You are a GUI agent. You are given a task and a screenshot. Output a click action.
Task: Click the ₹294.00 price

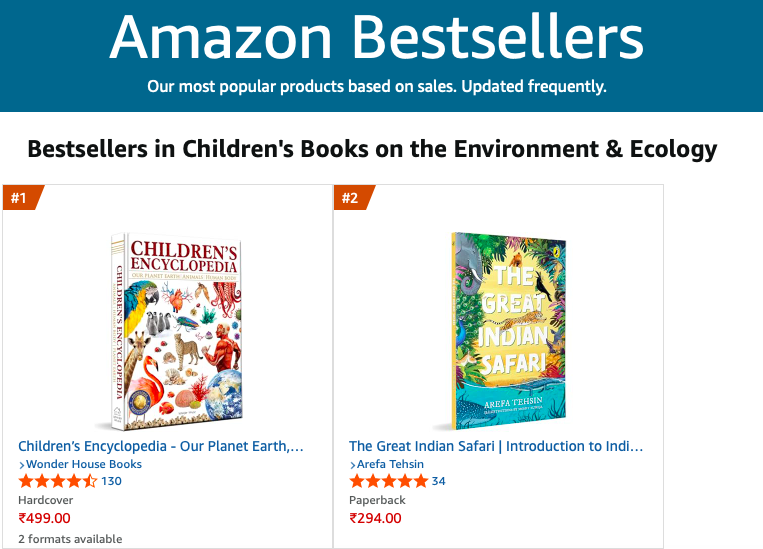[x=375, y=518]
